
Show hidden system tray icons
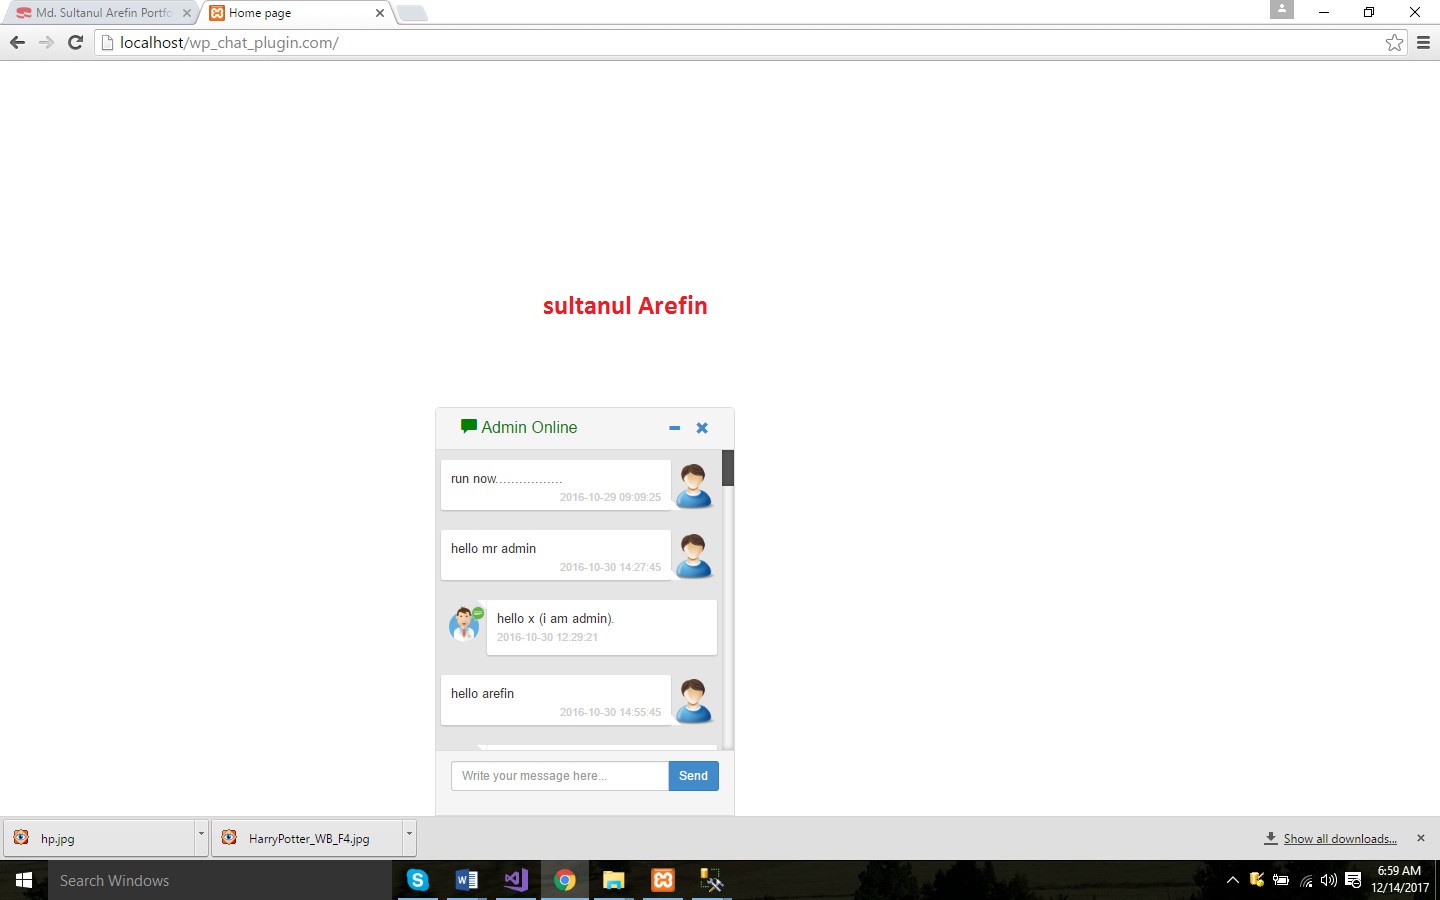click(x=1232, y=880)
